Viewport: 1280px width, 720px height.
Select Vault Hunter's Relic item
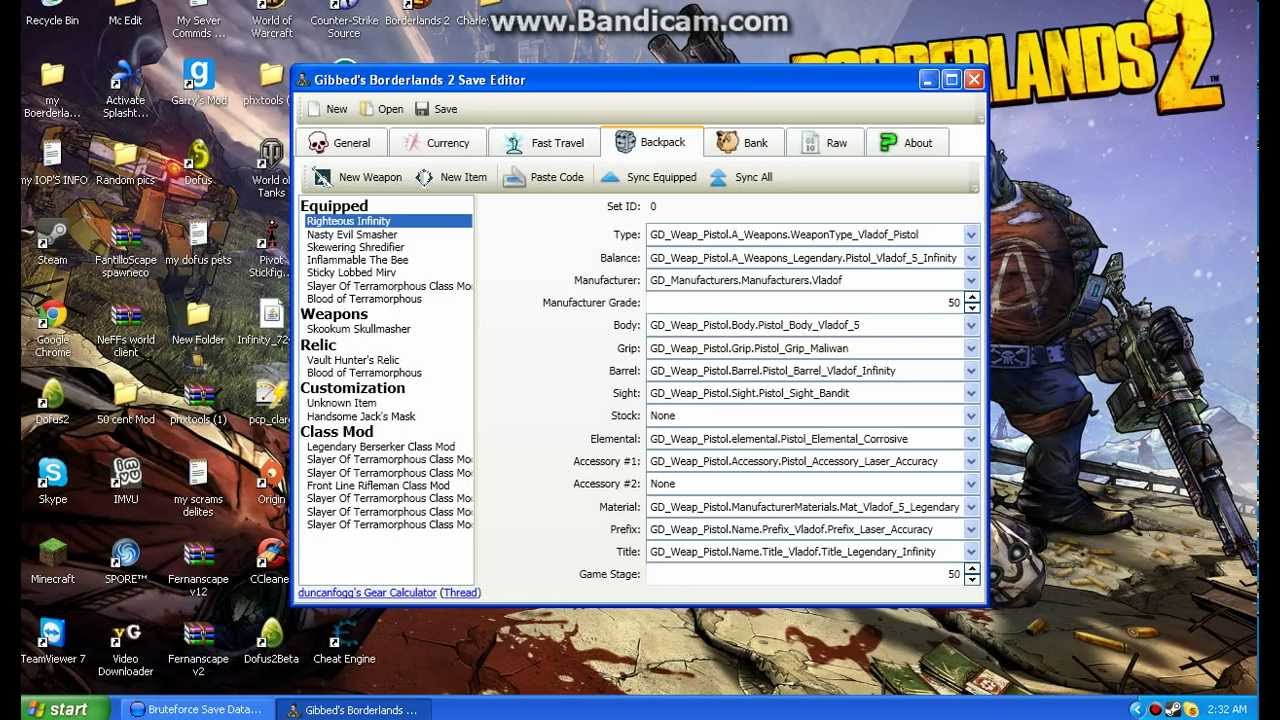353,360
